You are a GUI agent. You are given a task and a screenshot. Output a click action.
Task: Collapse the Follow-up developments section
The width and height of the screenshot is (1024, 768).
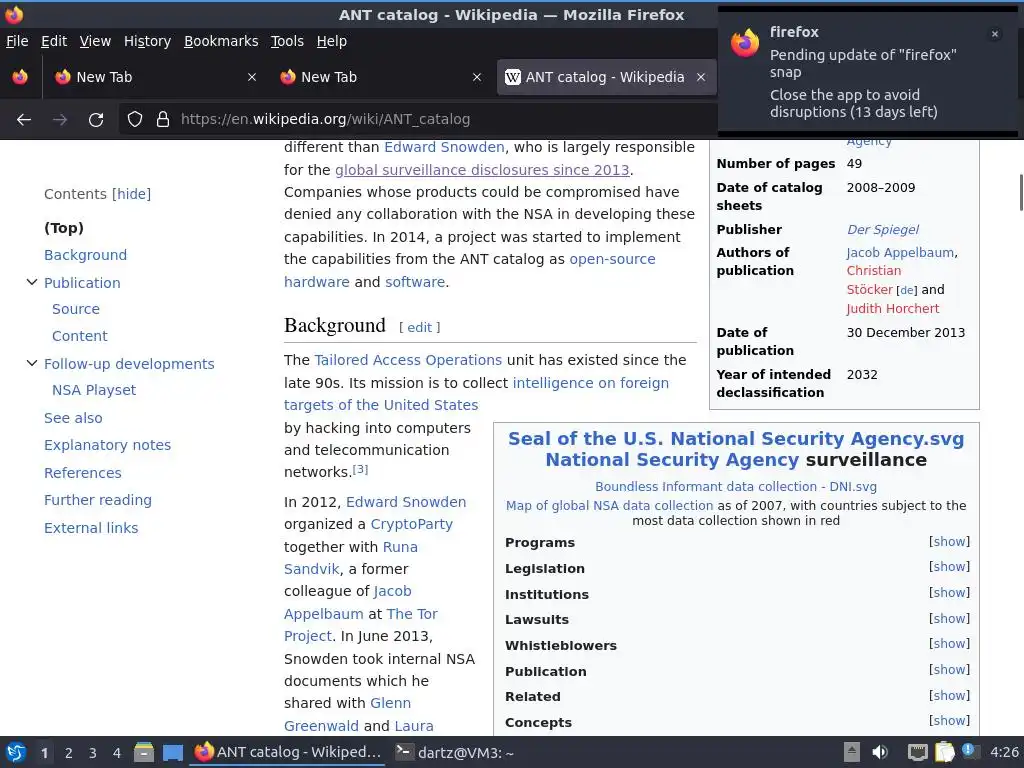[31, 363]
